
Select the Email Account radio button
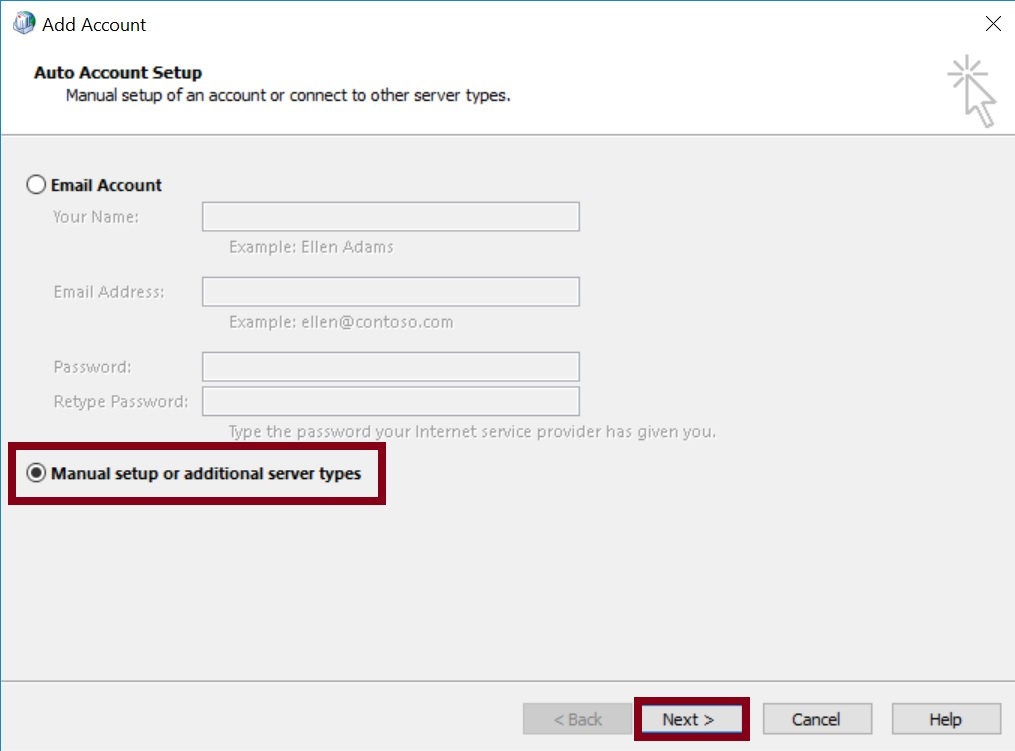tap(37, 185)
